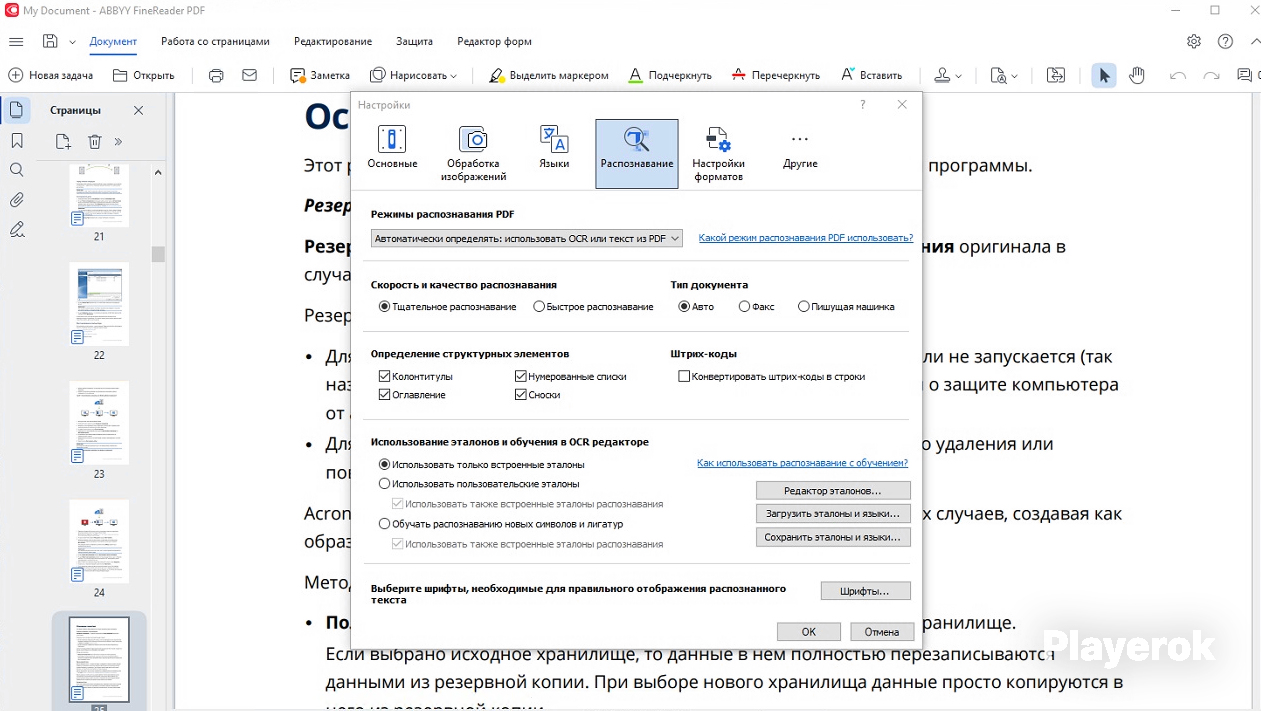Image resolution: width=1261 pixels, height=711 pixels.
Task: Click the Save document icon
Action: pyautogui.click(x=50, y=42)
